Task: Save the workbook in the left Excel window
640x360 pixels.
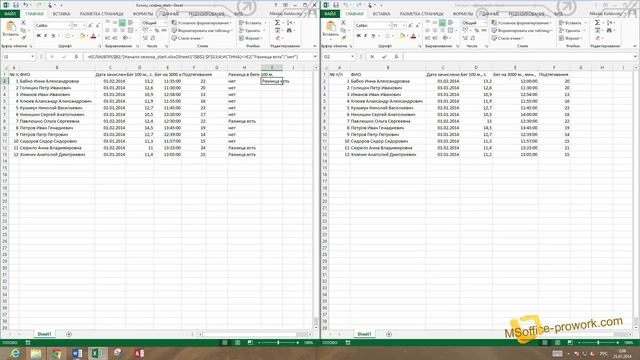Action: point(16,5)
